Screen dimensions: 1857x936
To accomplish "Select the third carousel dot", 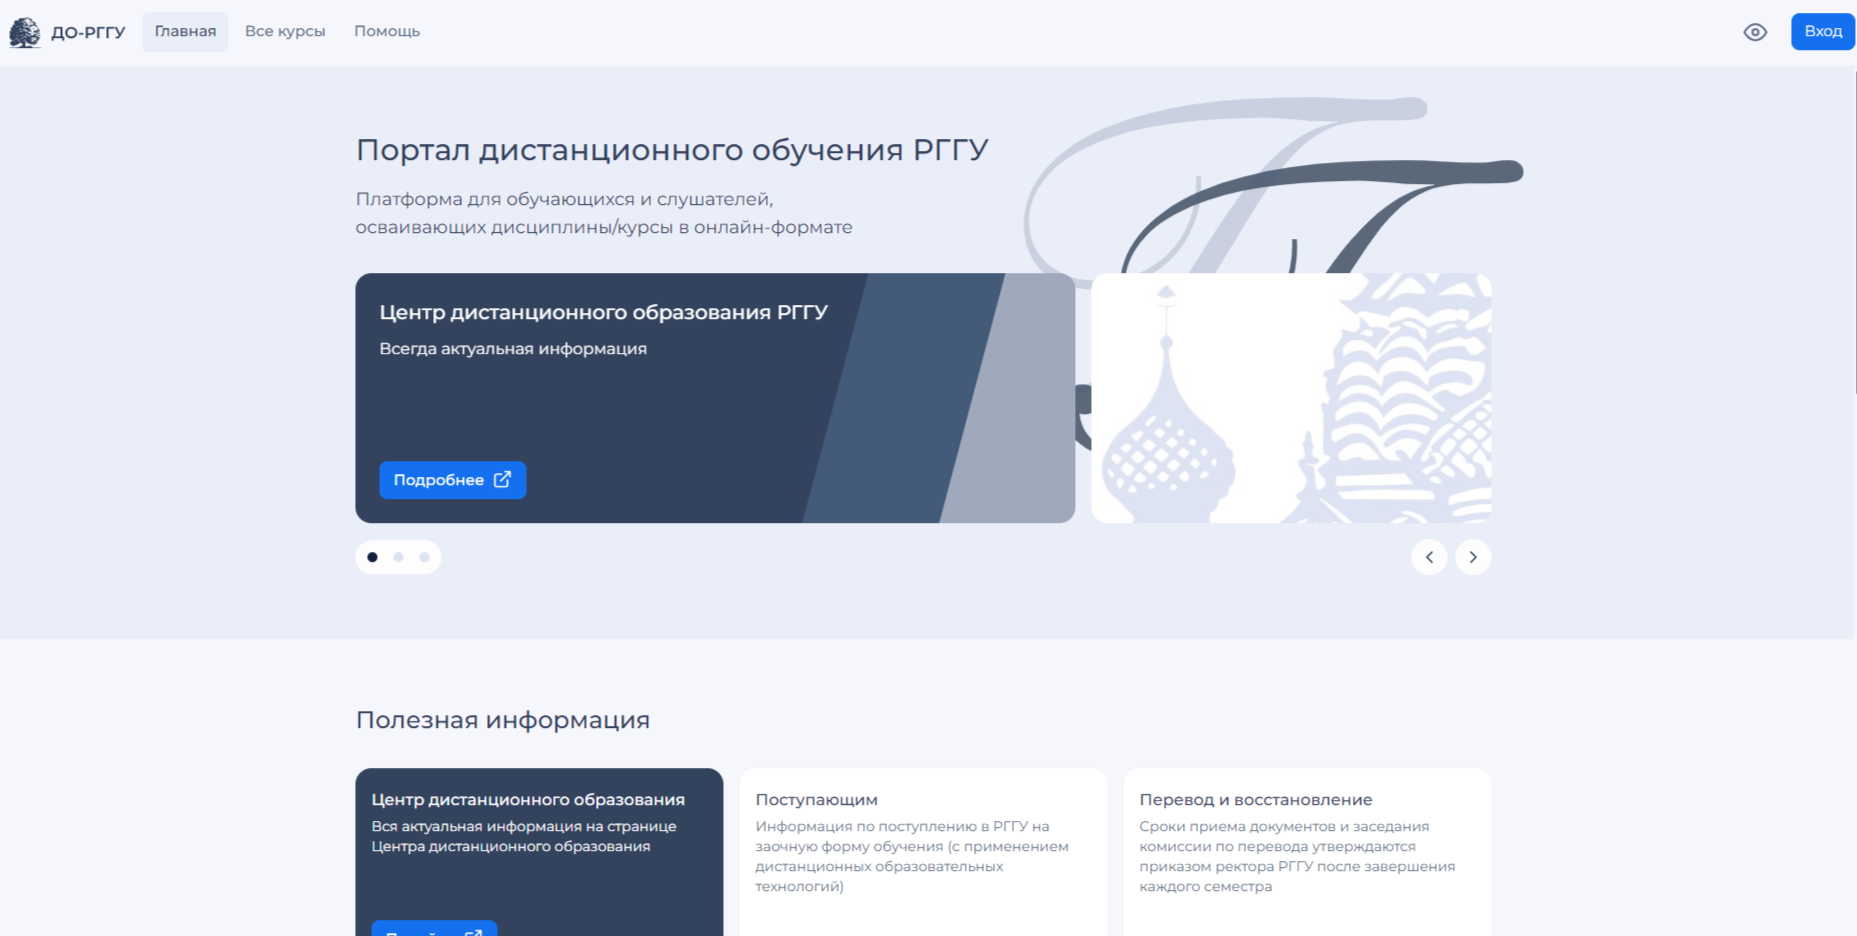I will tap(424, 557).
